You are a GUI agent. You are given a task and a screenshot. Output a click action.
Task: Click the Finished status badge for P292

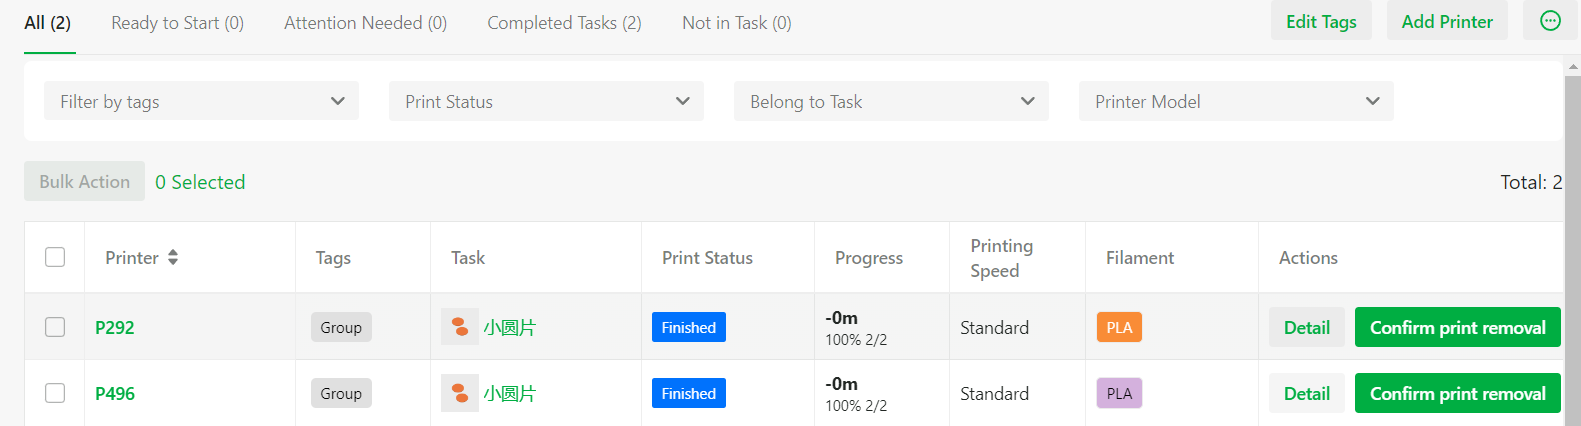689,327
